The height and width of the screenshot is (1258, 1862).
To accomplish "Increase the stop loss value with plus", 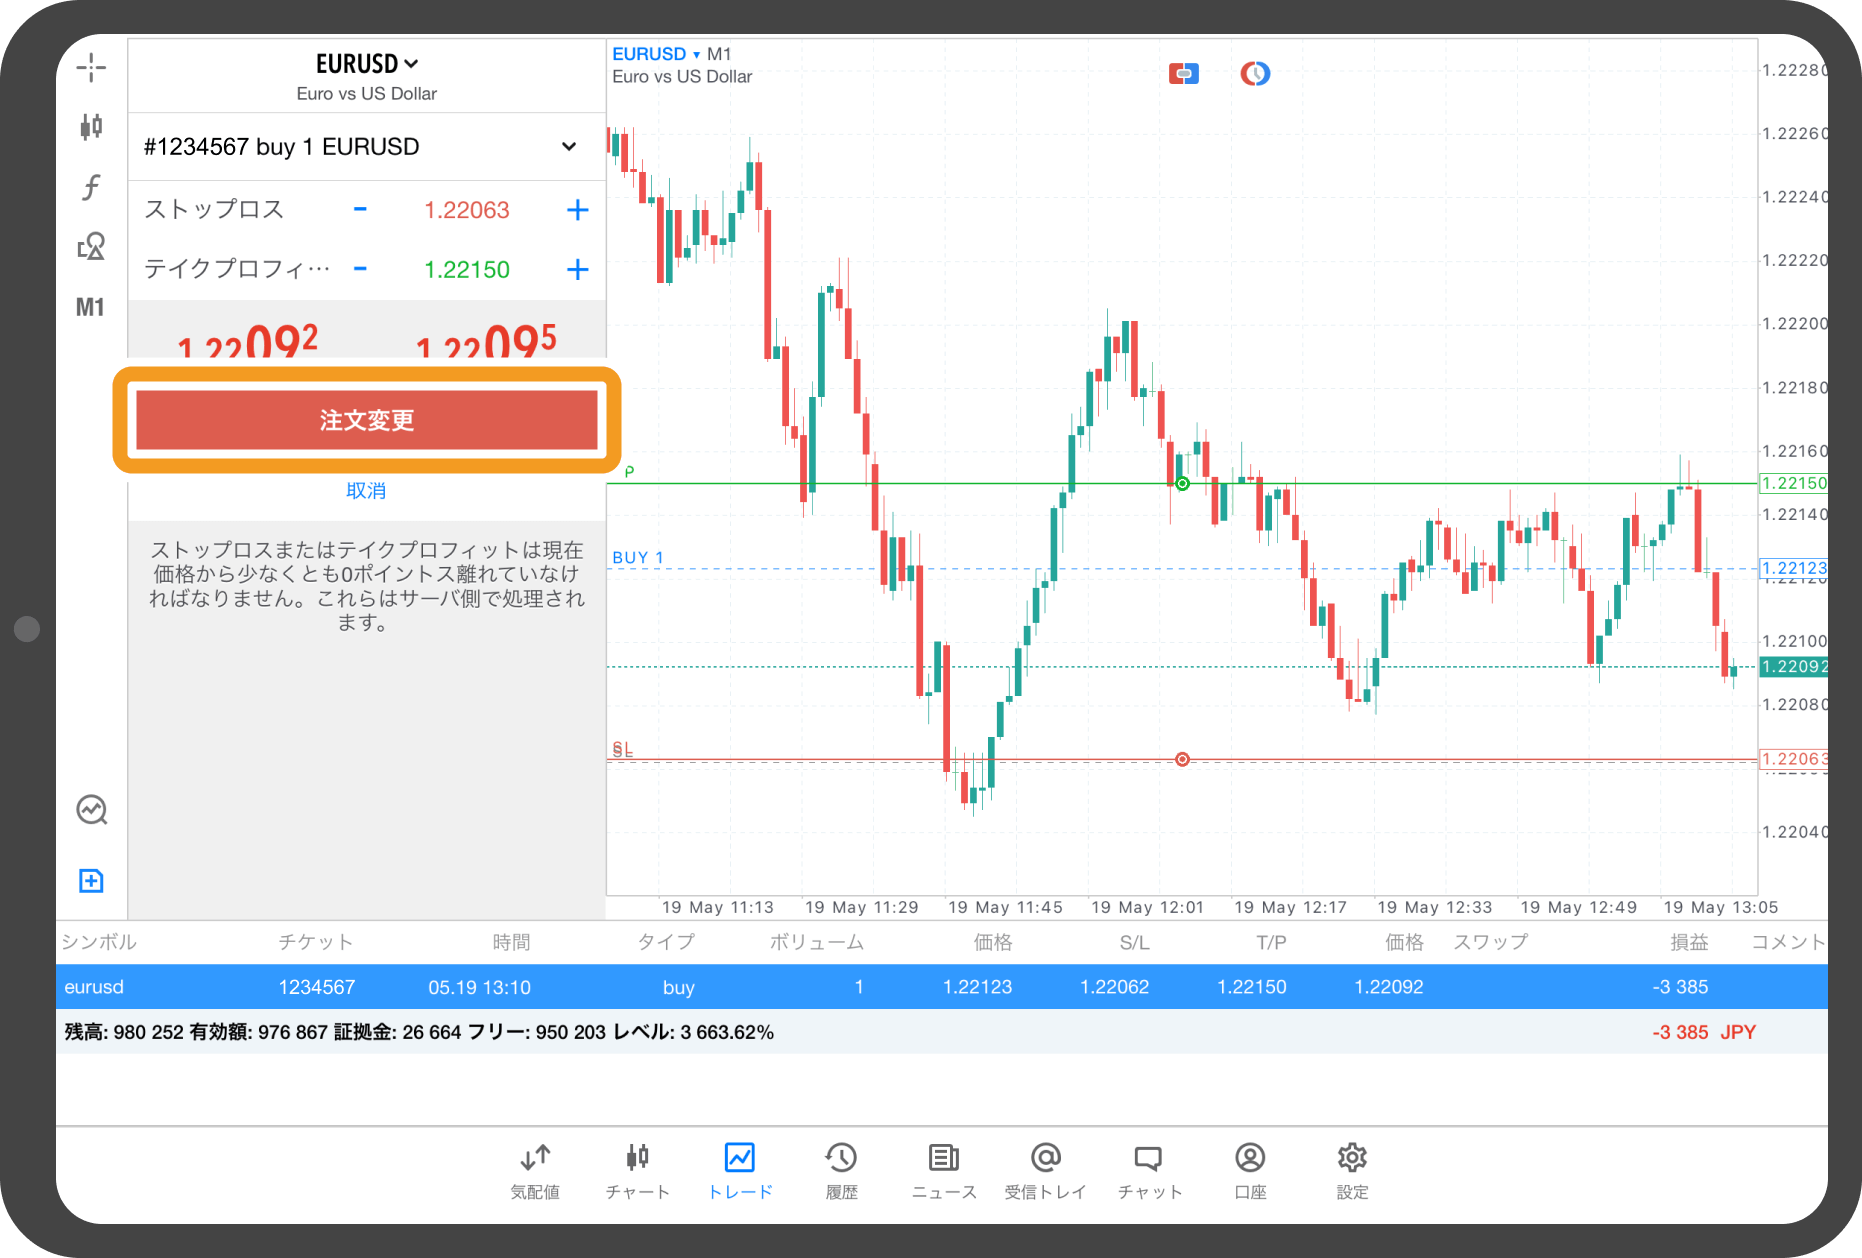I will click(x=577, y=210).
